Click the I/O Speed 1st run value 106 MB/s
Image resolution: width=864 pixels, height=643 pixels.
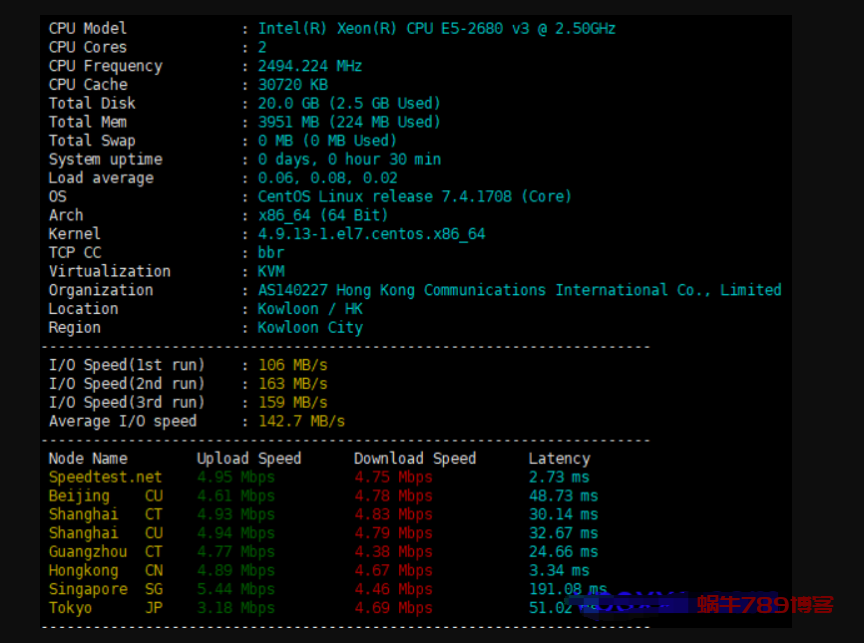(292, 365)
